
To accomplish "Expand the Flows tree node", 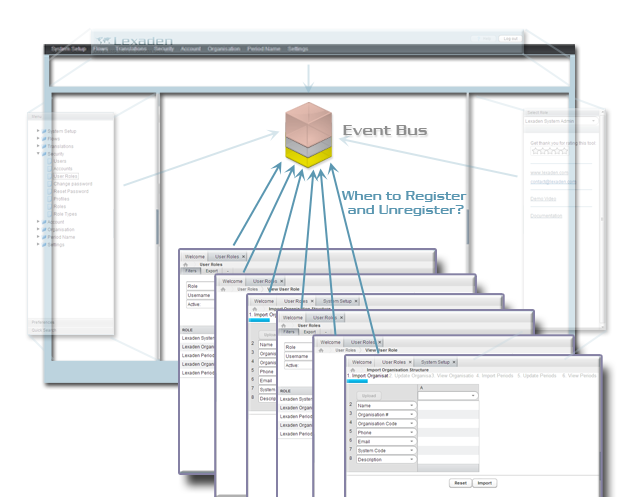I will pyautogui.click(x=38, y=139).
